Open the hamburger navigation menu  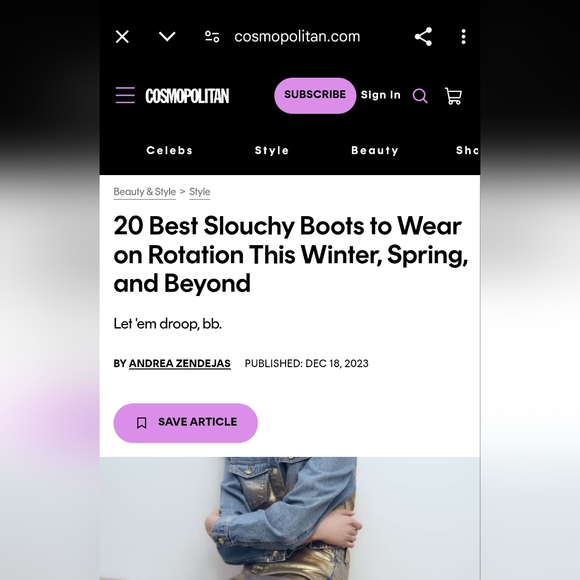point(125,95)
